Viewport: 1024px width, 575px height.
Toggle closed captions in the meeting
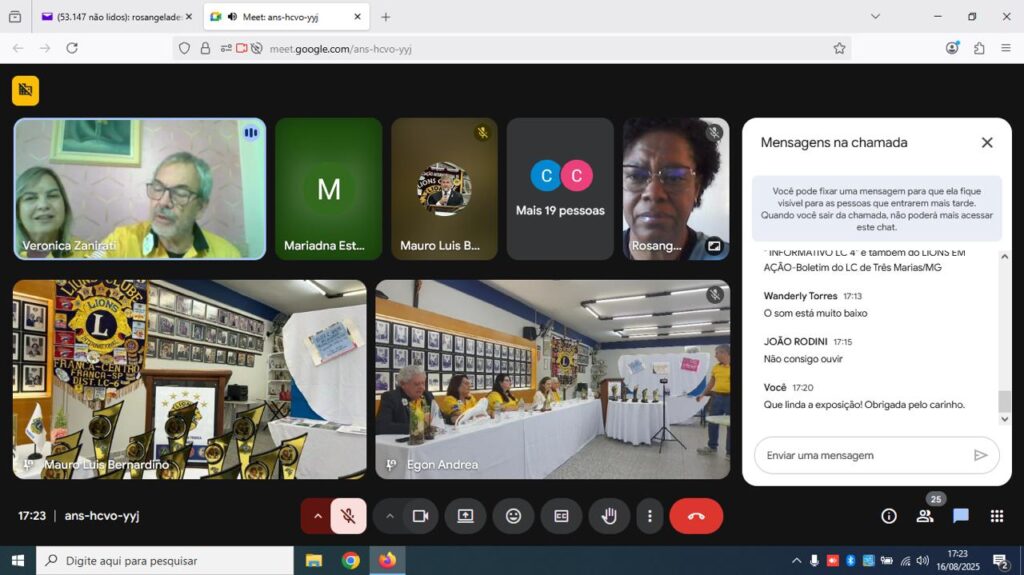pos(561,516)
